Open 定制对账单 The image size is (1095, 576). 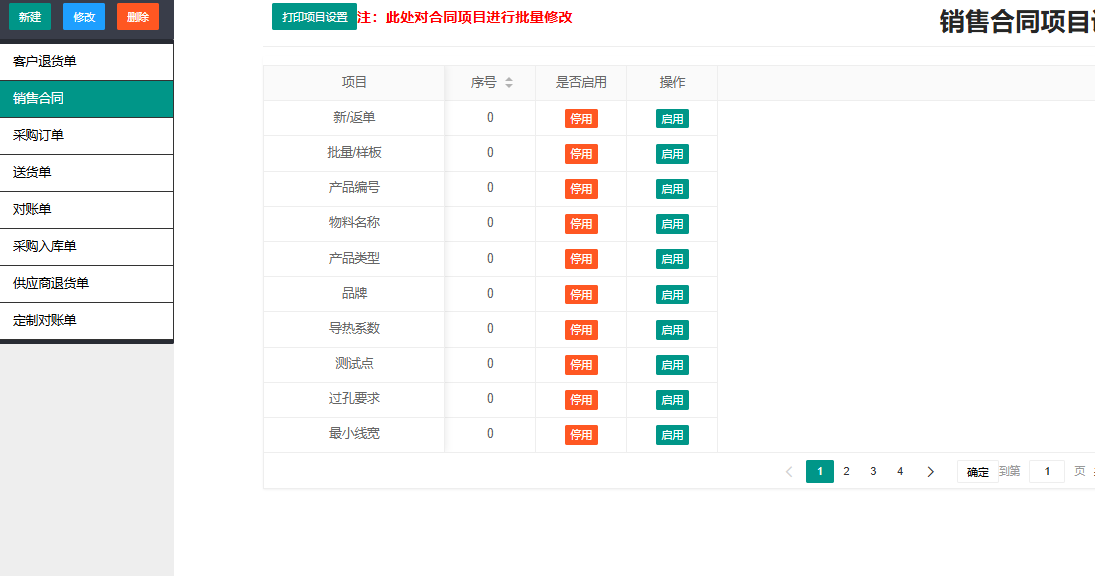point(87,320)
